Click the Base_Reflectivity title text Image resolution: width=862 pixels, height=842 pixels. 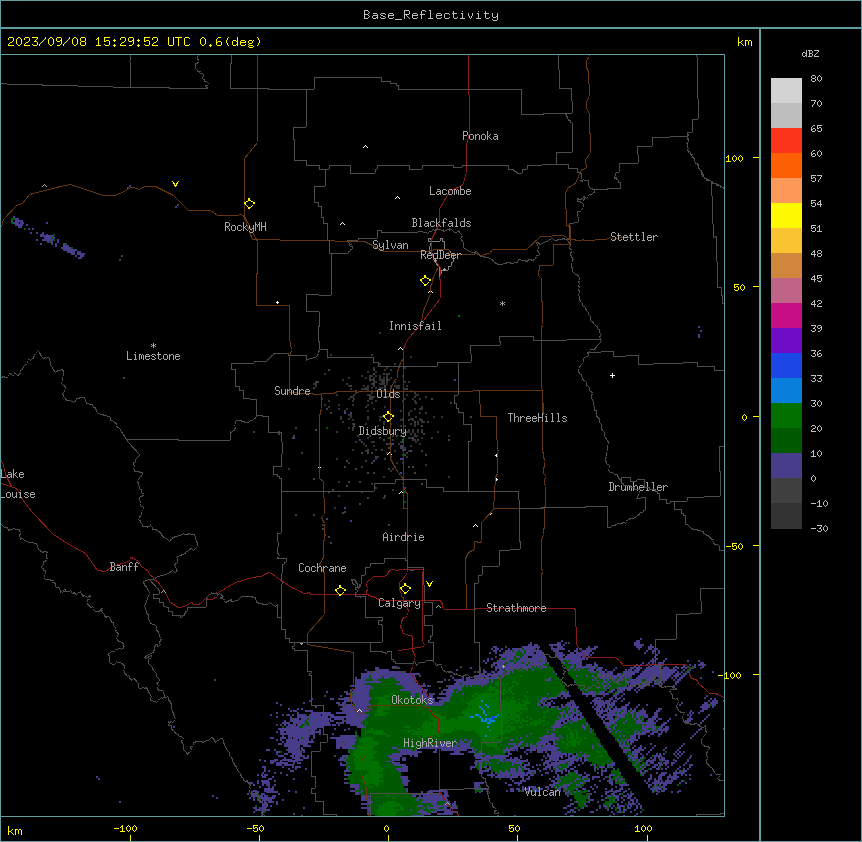coord(431,15)
